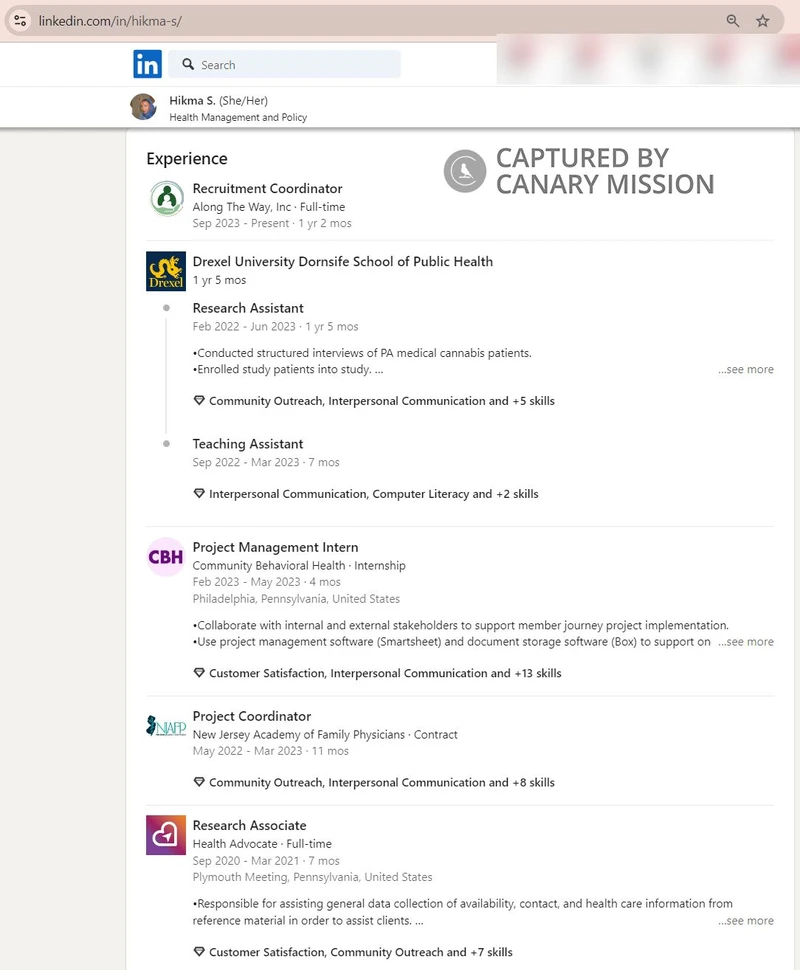Select the browser address bar URL
The width and height of the screenshot is (800, 970).
(x=110, y=20)
